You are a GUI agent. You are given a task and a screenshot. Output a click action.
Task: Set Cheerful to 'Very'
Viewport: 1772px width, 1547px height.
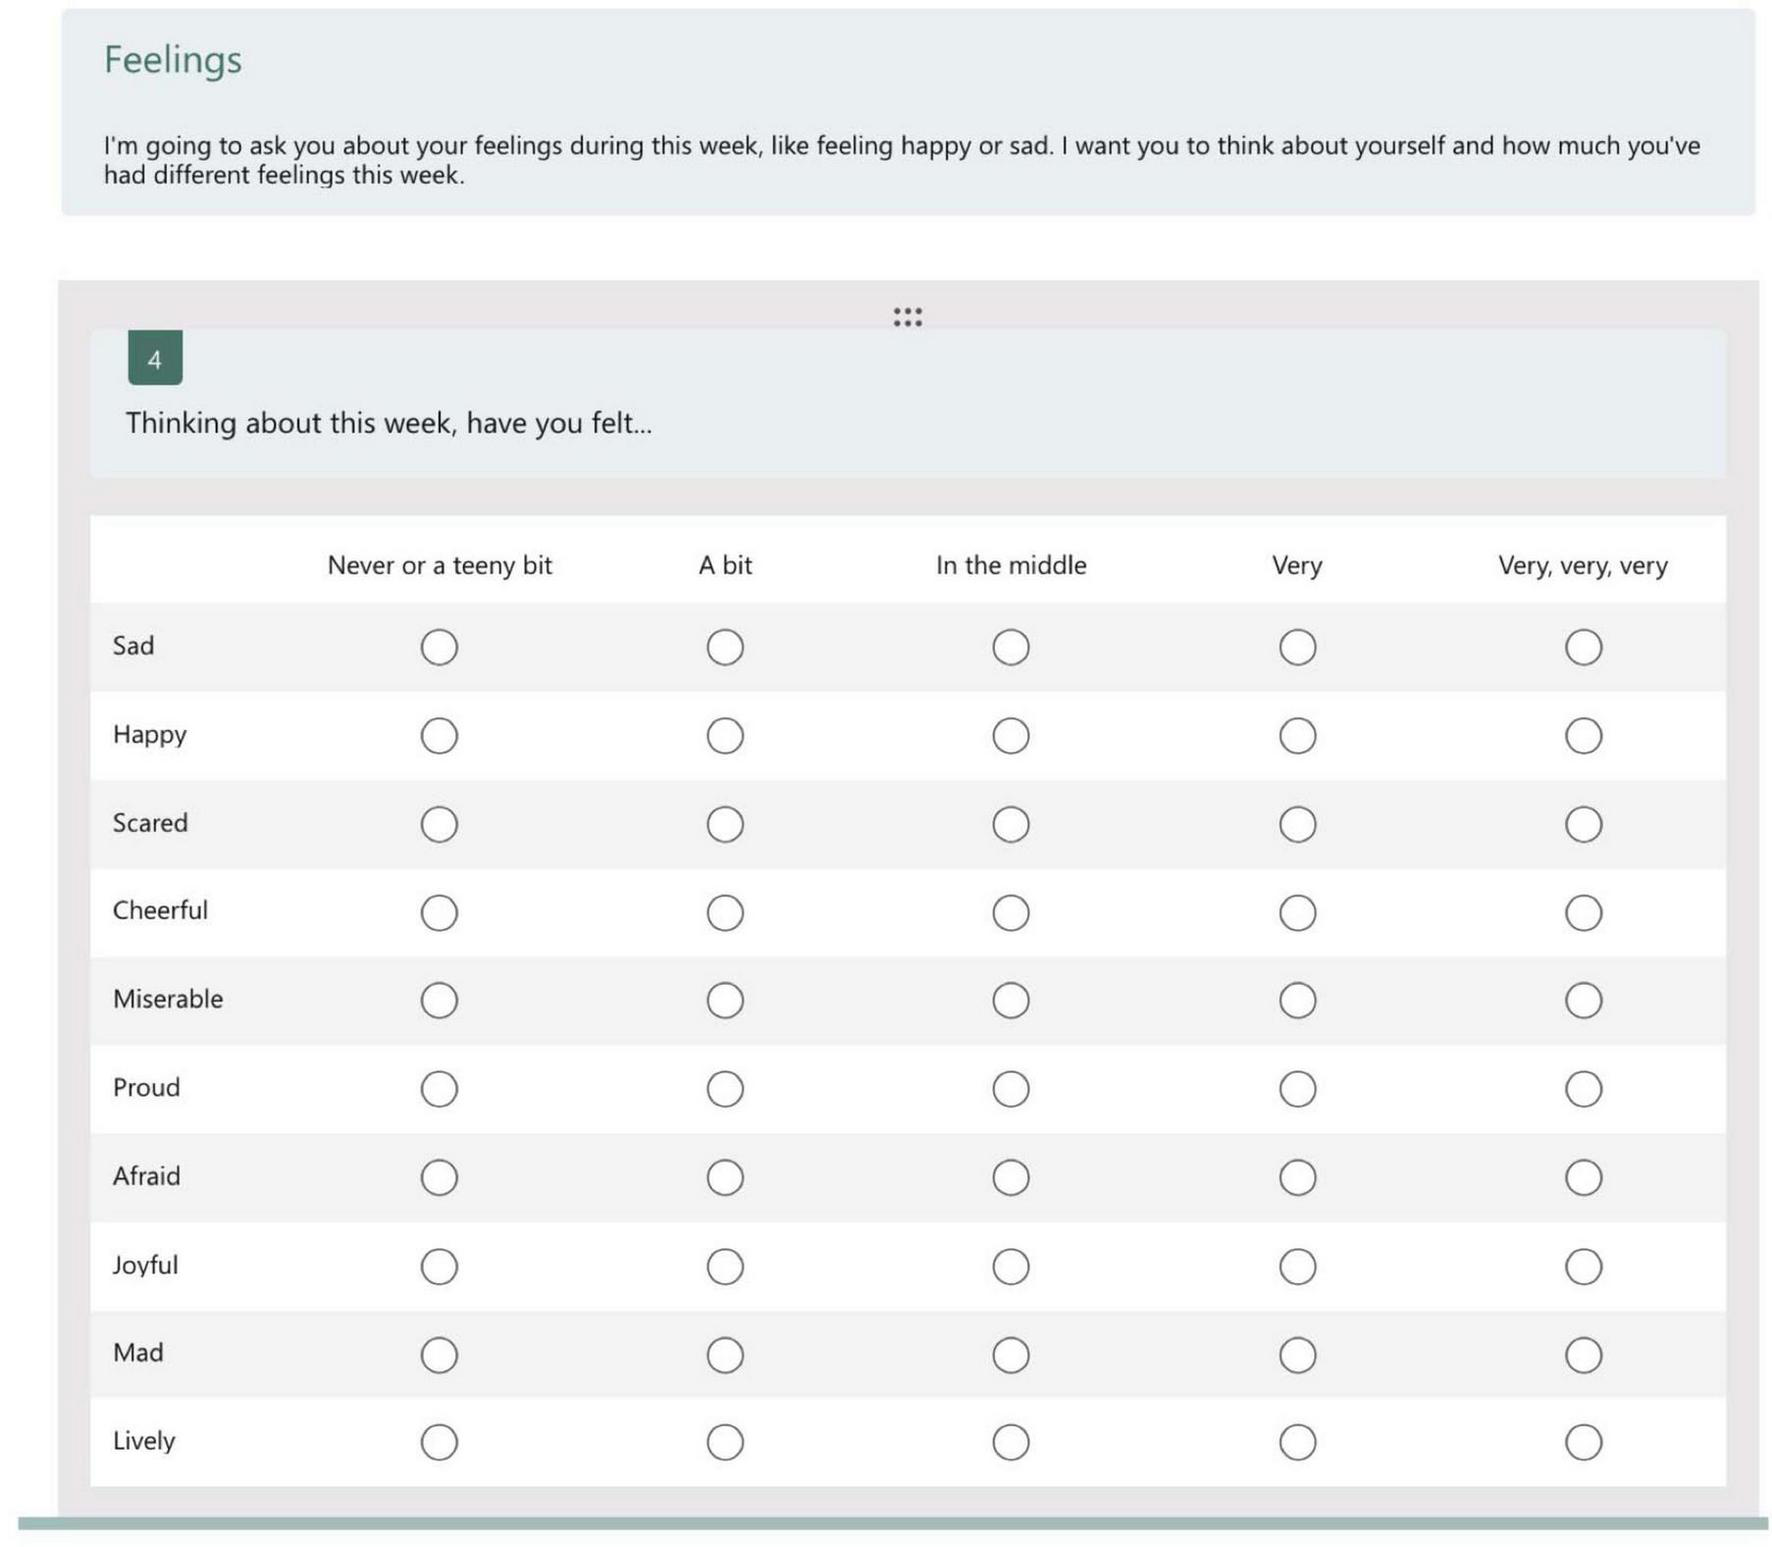coord(1296,912)
